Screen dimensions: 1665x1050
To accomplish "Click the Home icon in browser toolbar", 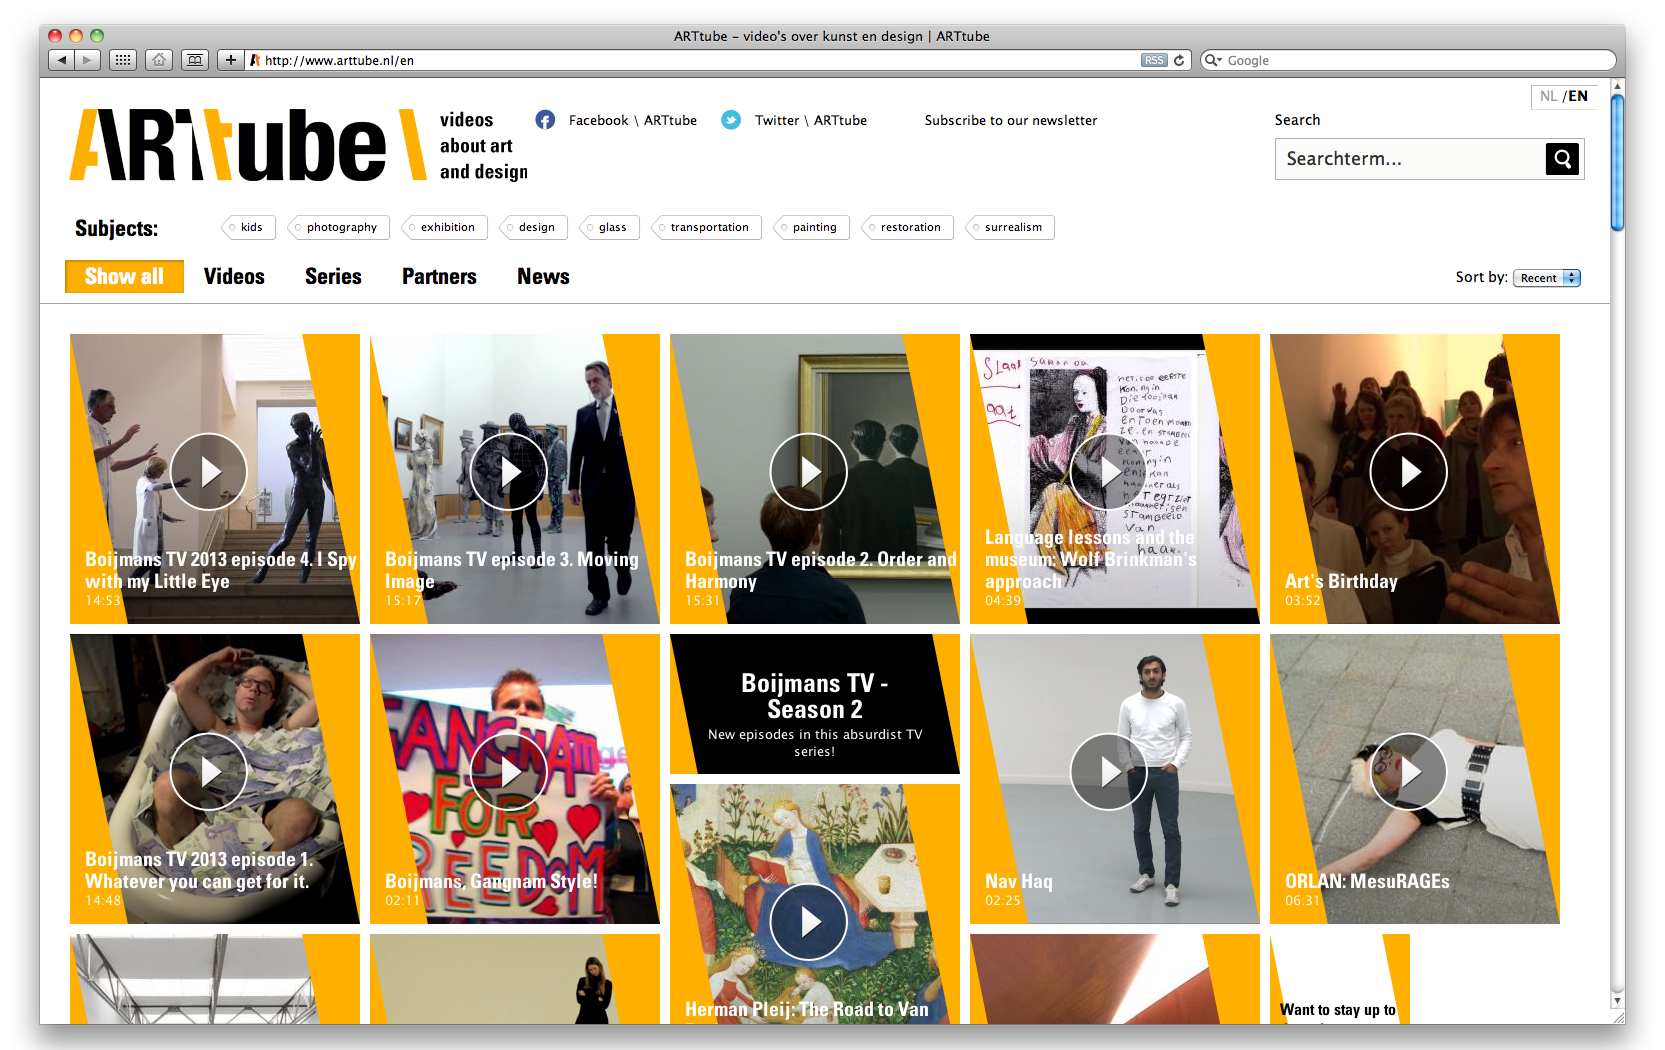I will click(159, 60).
